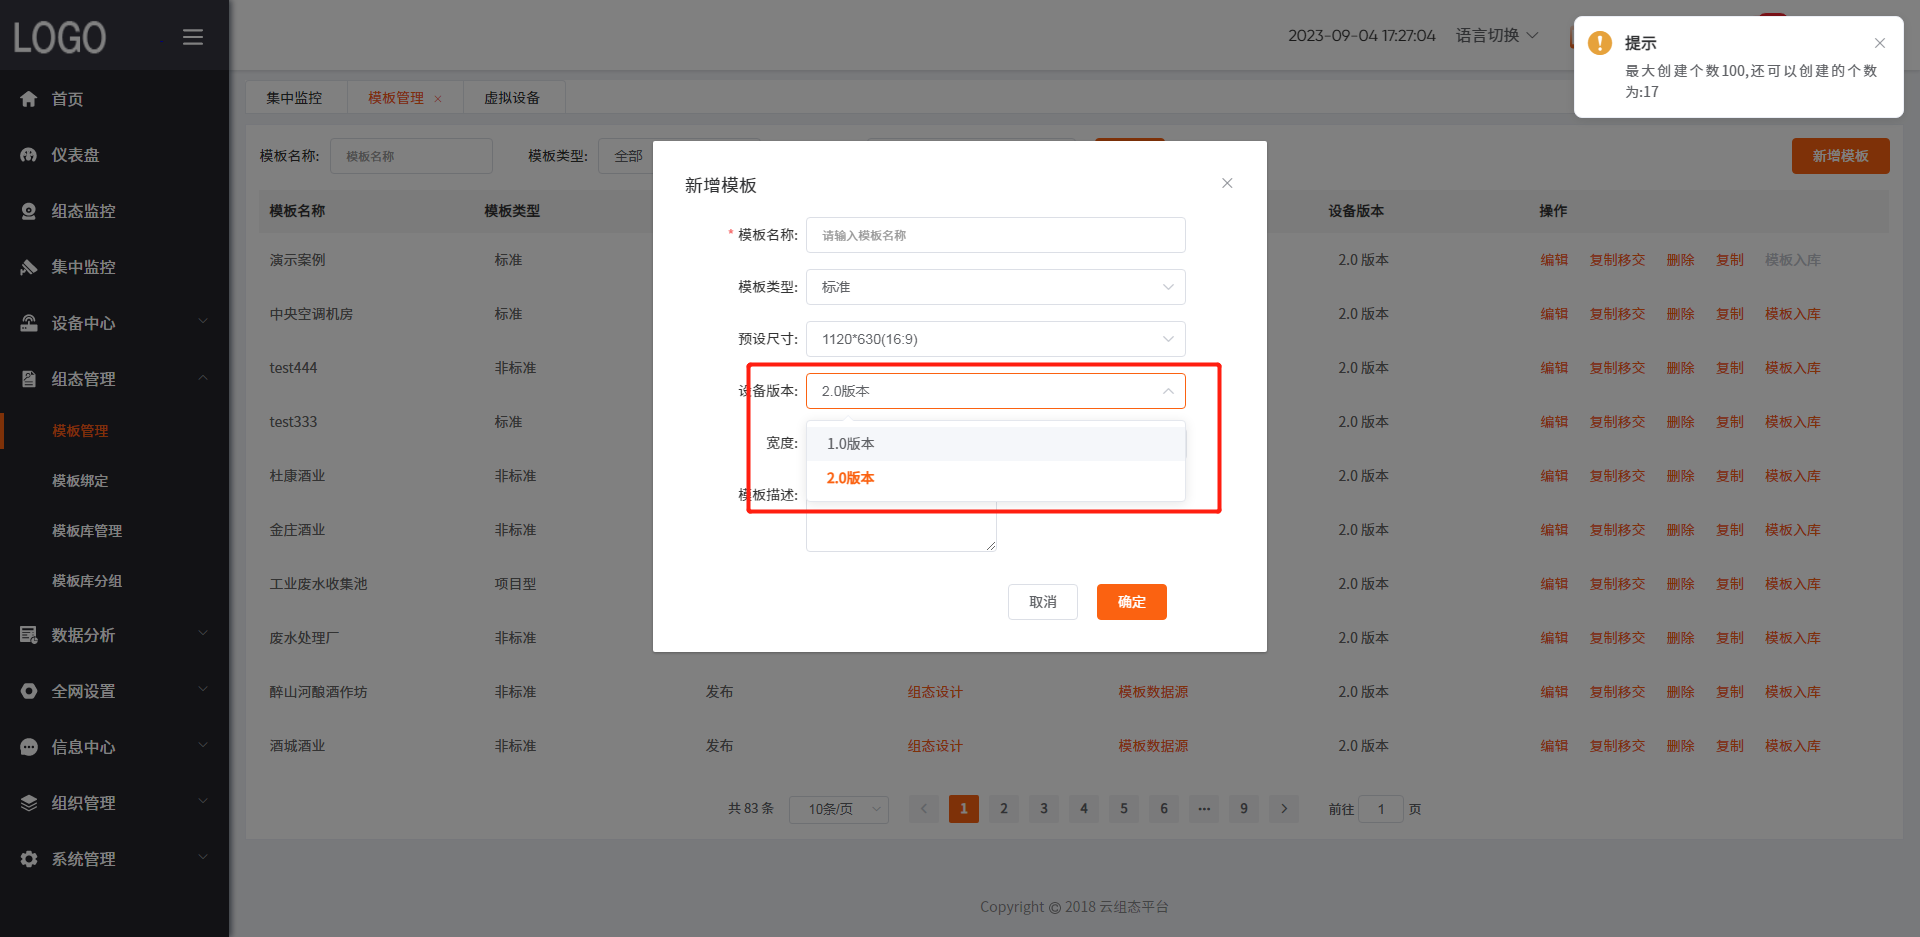Click the pagination ellipsis more-pages button
The height and width of the screenshot is (937, 1920).
(x=1204, y=809)
